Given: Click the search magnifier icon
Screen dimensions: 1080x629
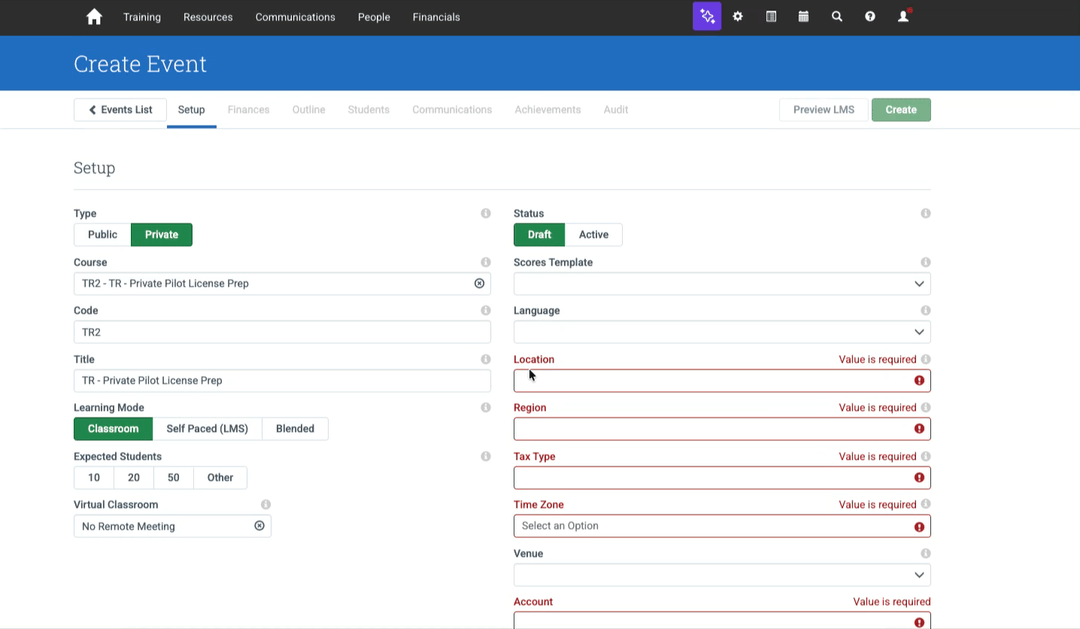Looking at the screenshot, I should 837,17.
